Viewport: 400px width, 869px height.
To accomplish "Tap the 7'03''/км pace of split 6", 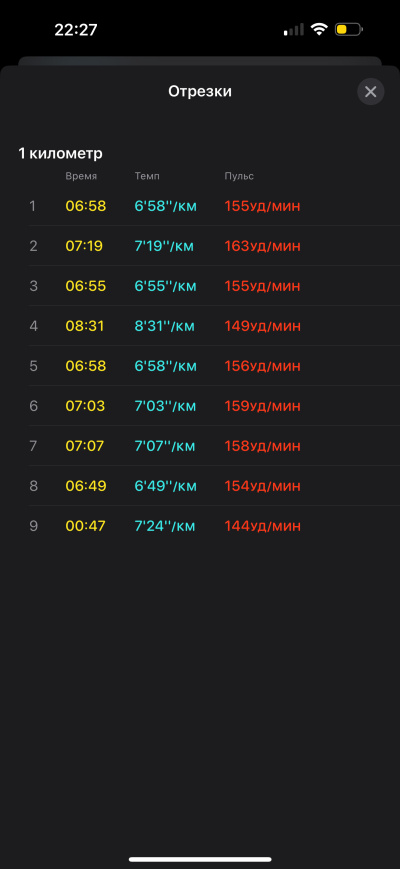I will 166,406.
